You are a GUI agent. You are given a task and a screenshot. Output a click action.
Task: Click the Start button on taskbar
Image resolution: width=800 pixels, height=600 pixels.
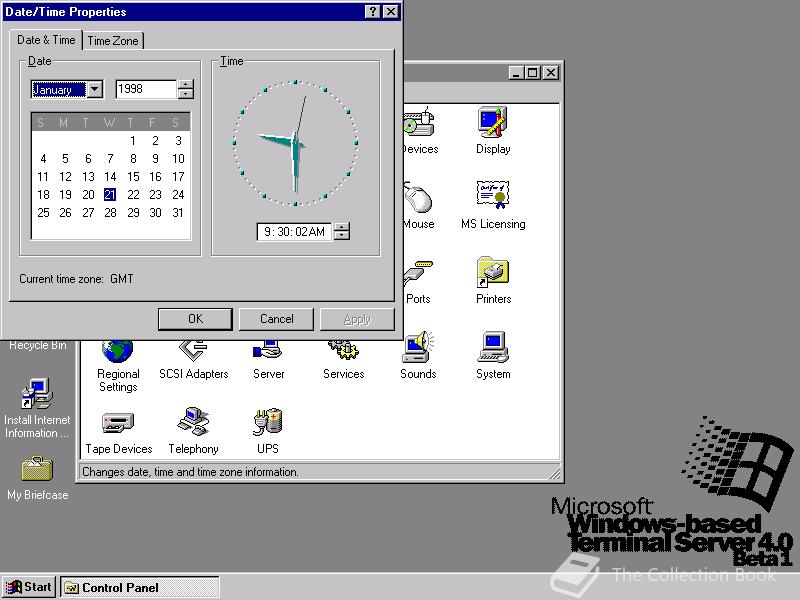(x=29, y=587)
